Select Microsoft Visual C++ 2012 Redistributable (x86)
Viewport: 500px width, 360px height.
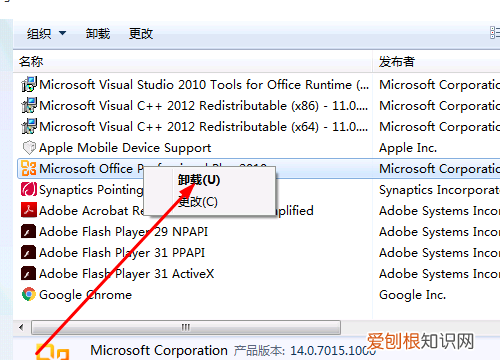pyautogui.click(x=203, y=106)
